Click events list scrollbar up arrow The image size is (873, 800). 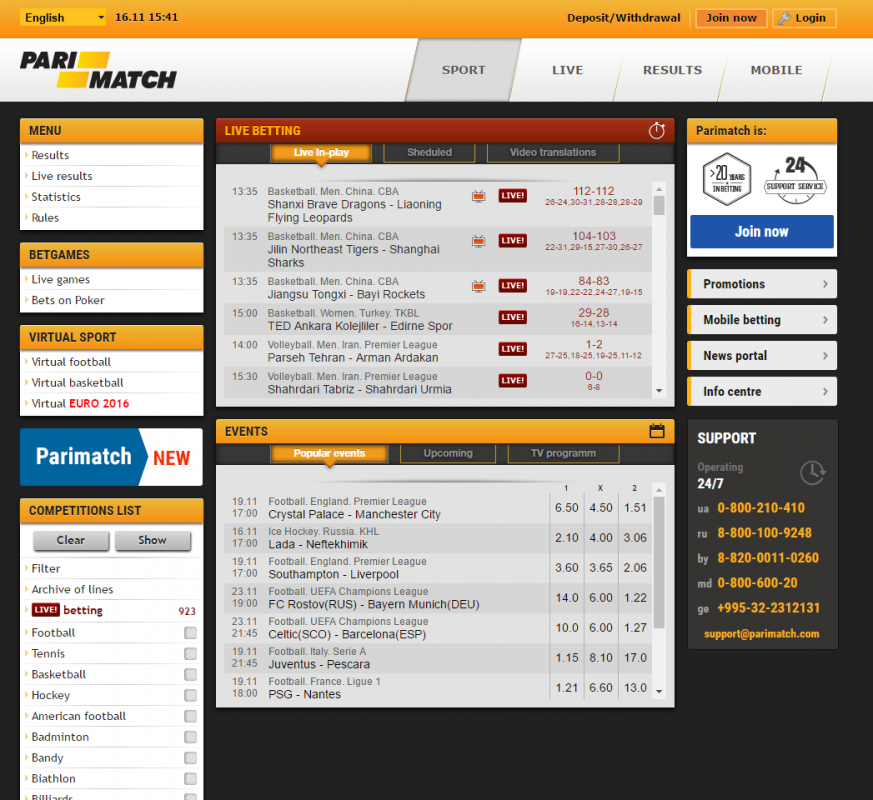pyautogui.click(x=659, y=490)
